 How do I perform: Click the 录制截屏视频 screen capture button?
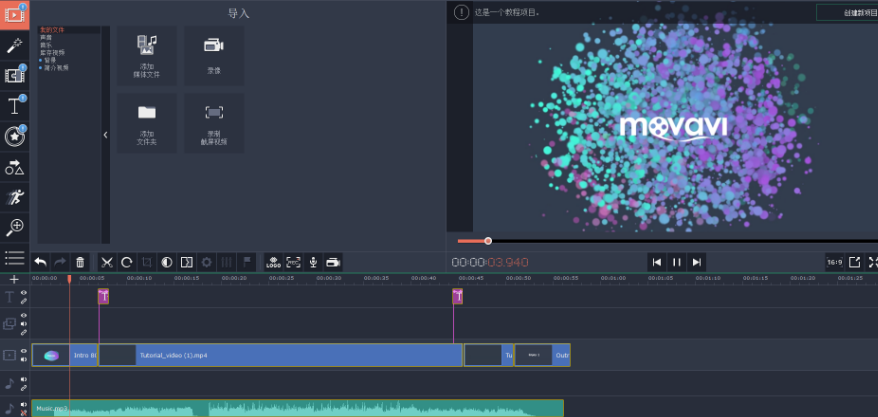[214, 123]
